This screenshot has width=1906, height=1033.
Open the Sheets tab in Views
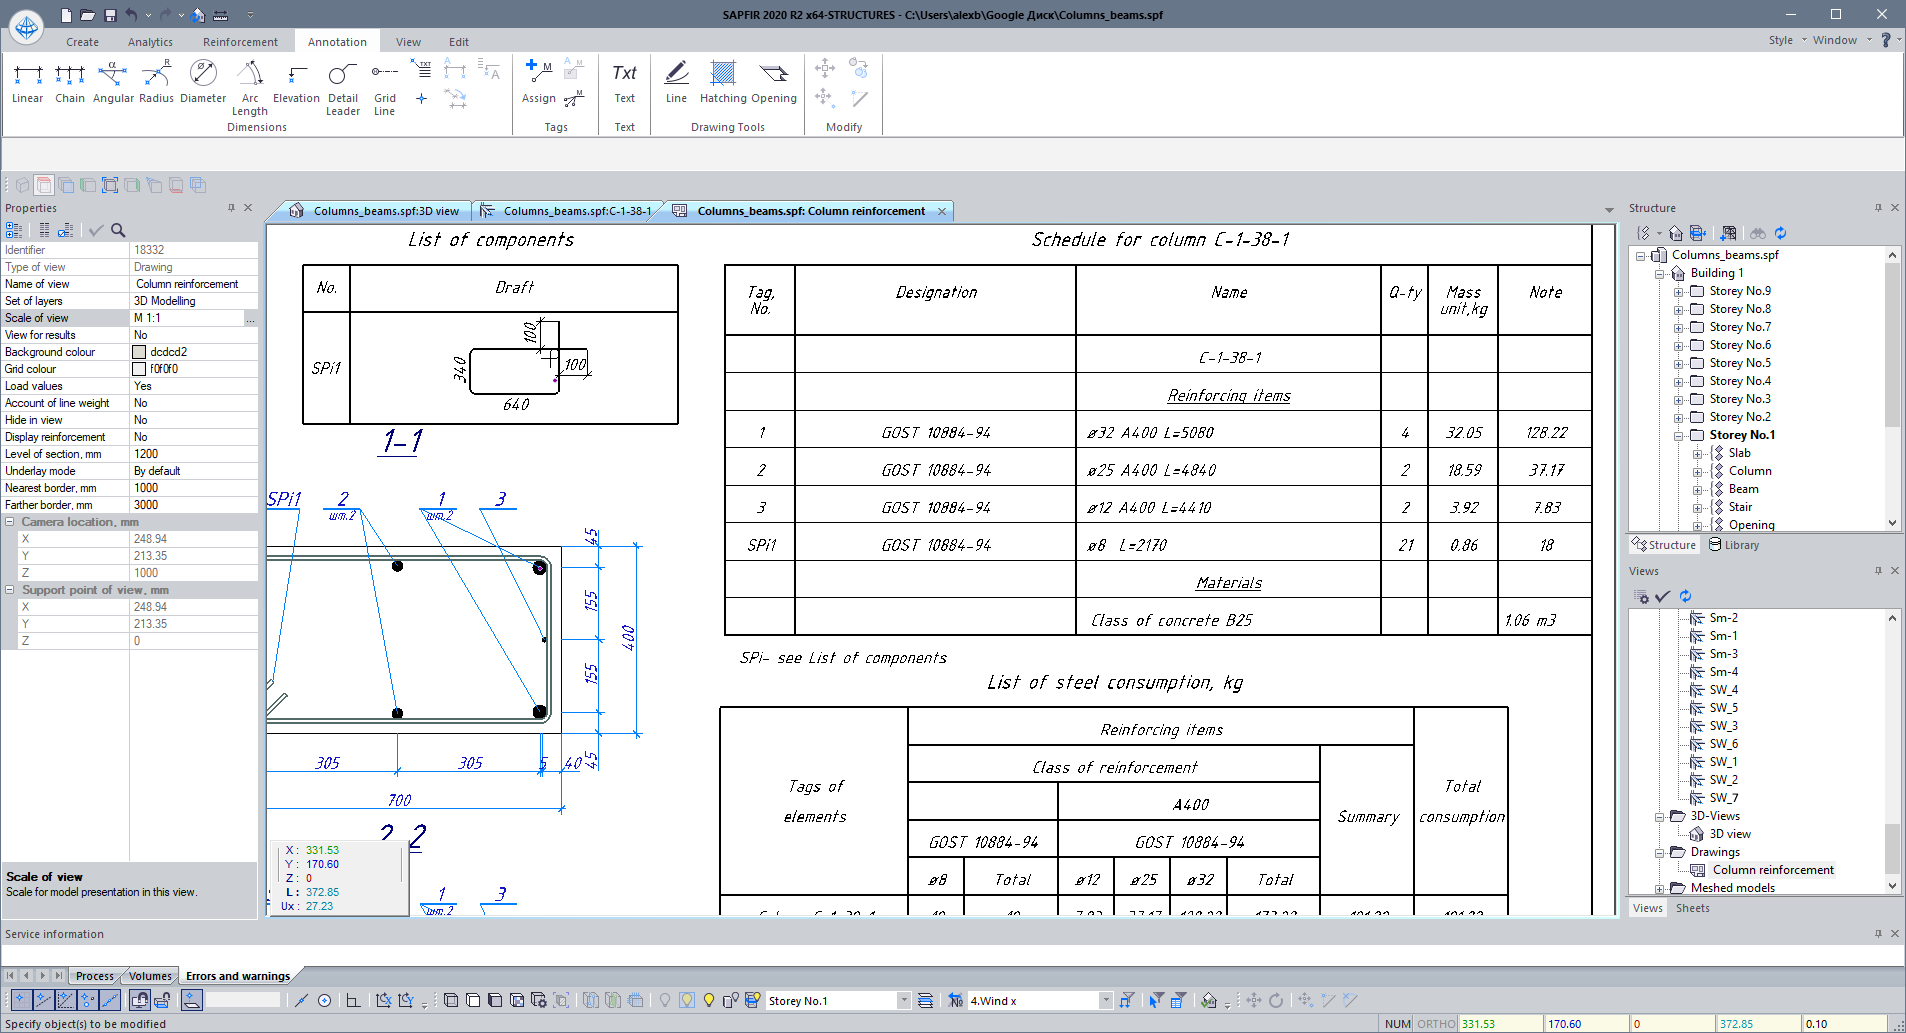click(1692, 908)
